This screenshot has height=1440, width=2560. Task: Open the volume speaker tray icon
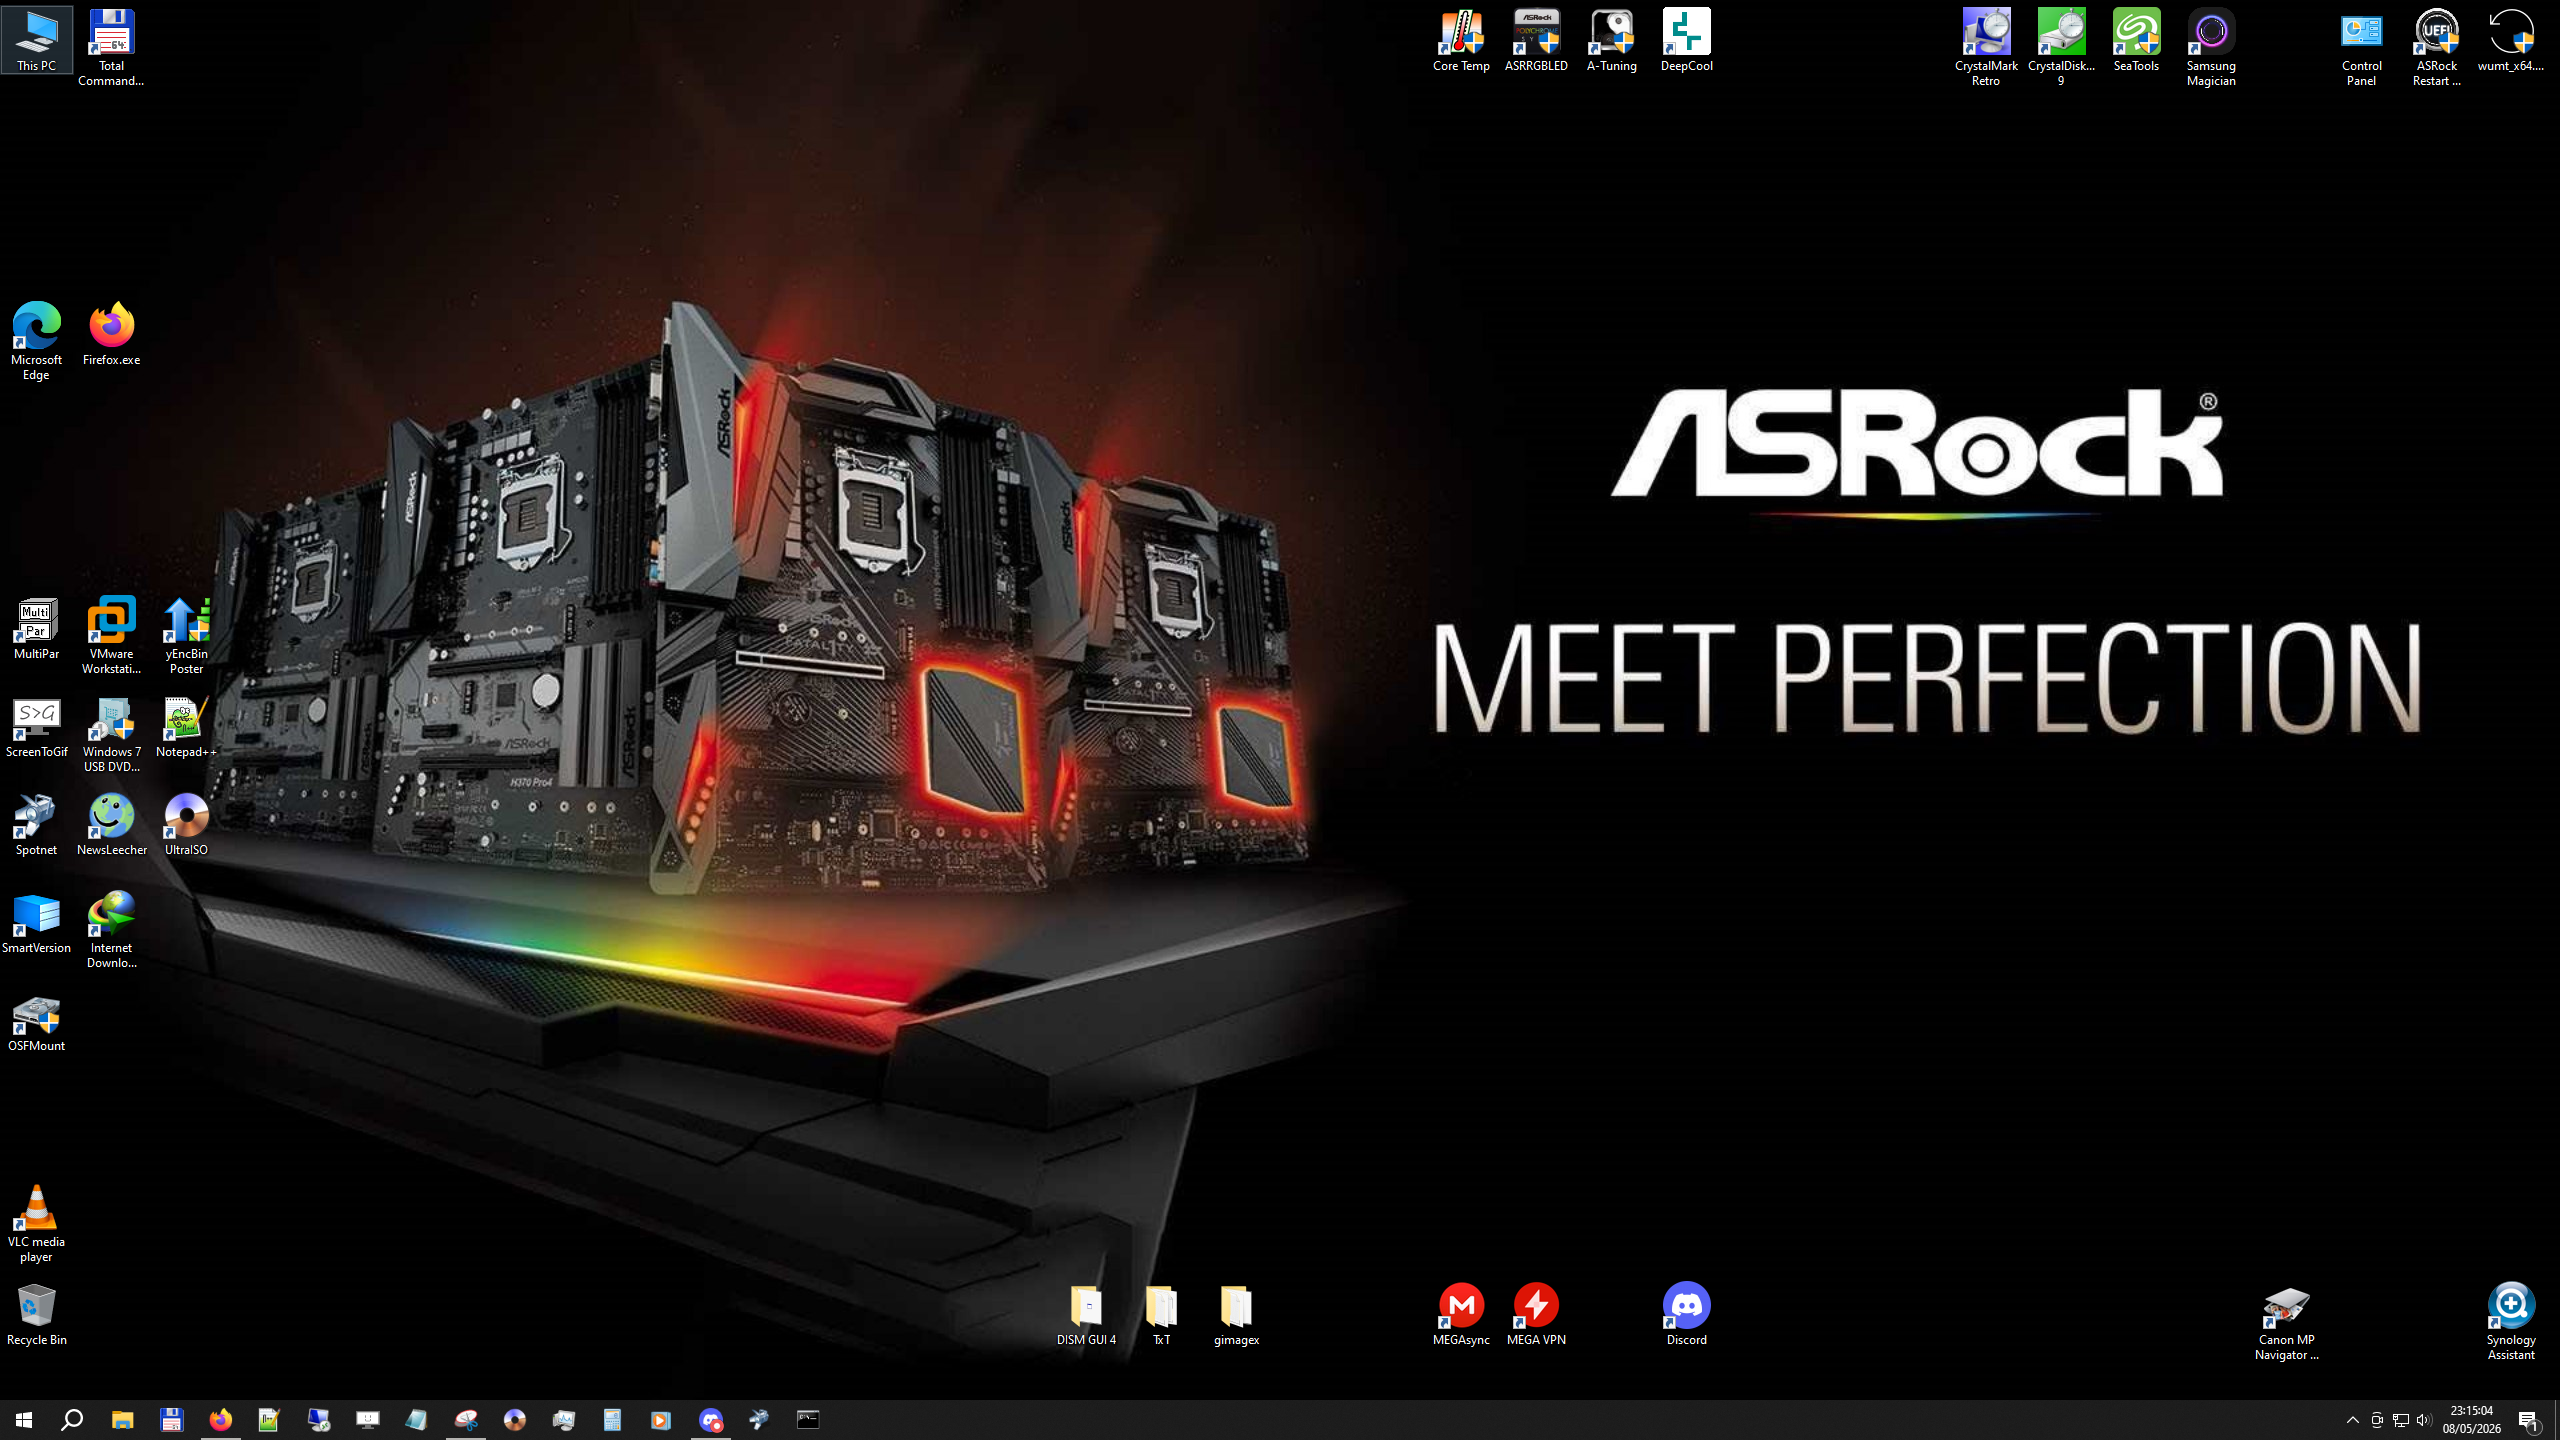coord(2423,1420)
